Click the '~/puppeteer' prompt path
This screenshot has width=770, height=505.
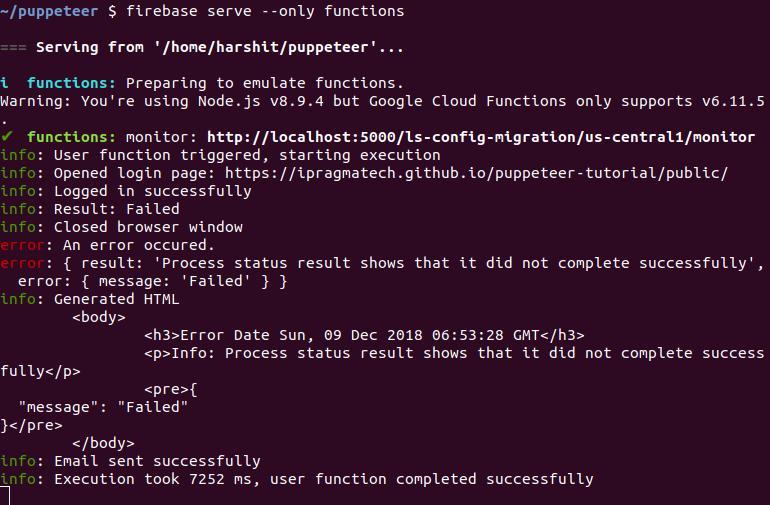49,11
